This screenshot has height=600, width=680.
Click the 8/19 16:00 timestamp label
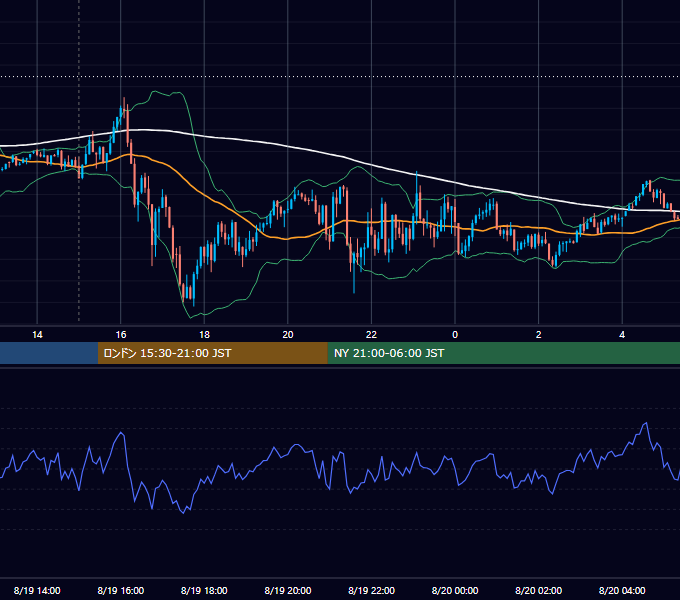click(x=121, y=590)
